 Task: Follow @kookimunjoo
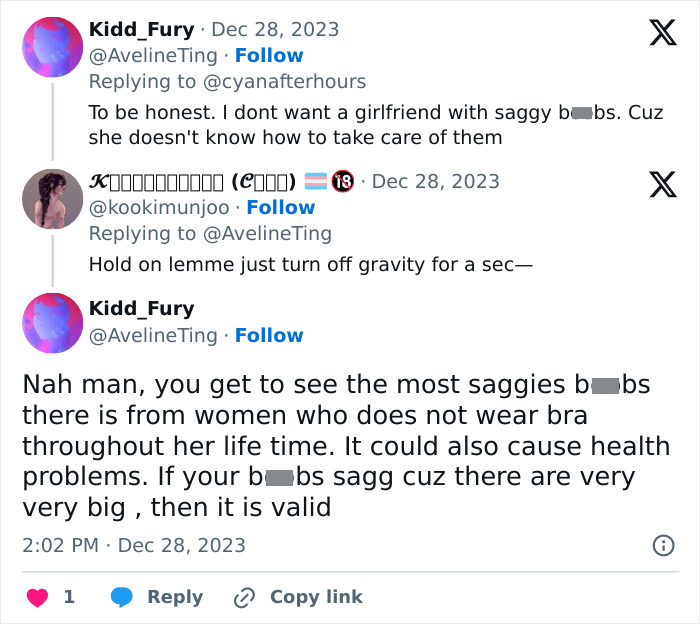point(281,208)
